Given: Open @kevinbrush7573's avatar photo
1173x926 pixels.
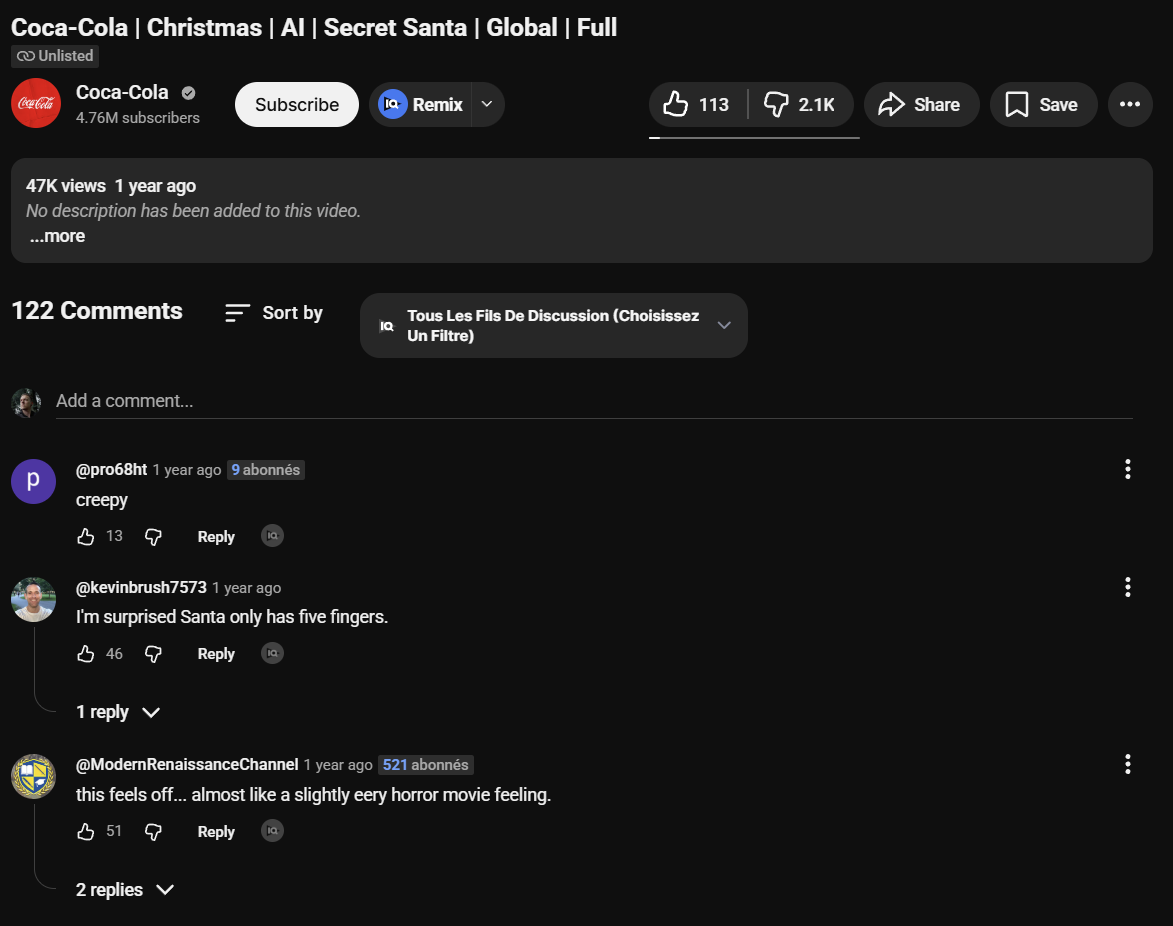Looking at the screenshot, I should click(x=33, y=599).
